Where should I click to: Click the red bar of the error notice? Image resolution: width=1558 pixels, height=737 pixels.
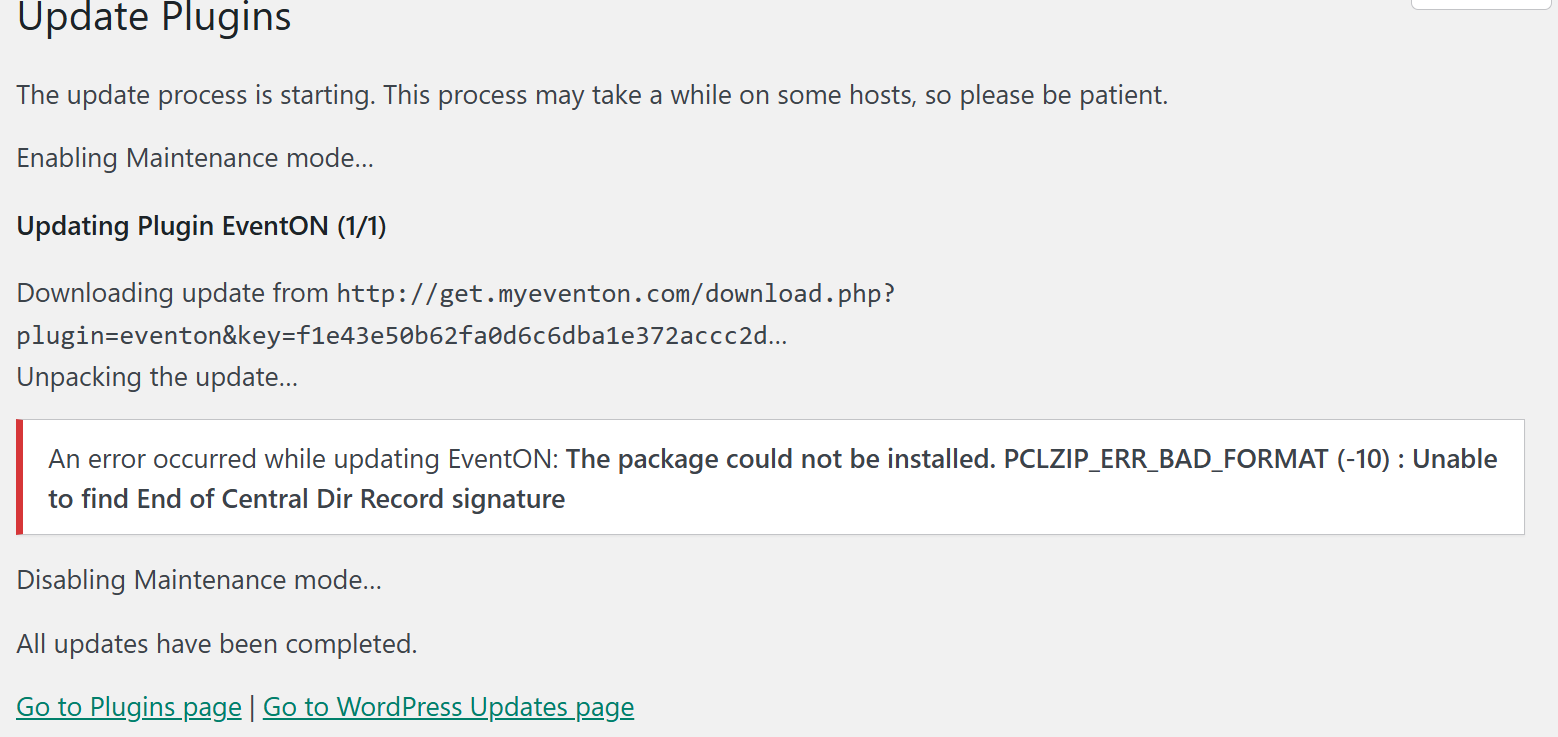[20, 477]
